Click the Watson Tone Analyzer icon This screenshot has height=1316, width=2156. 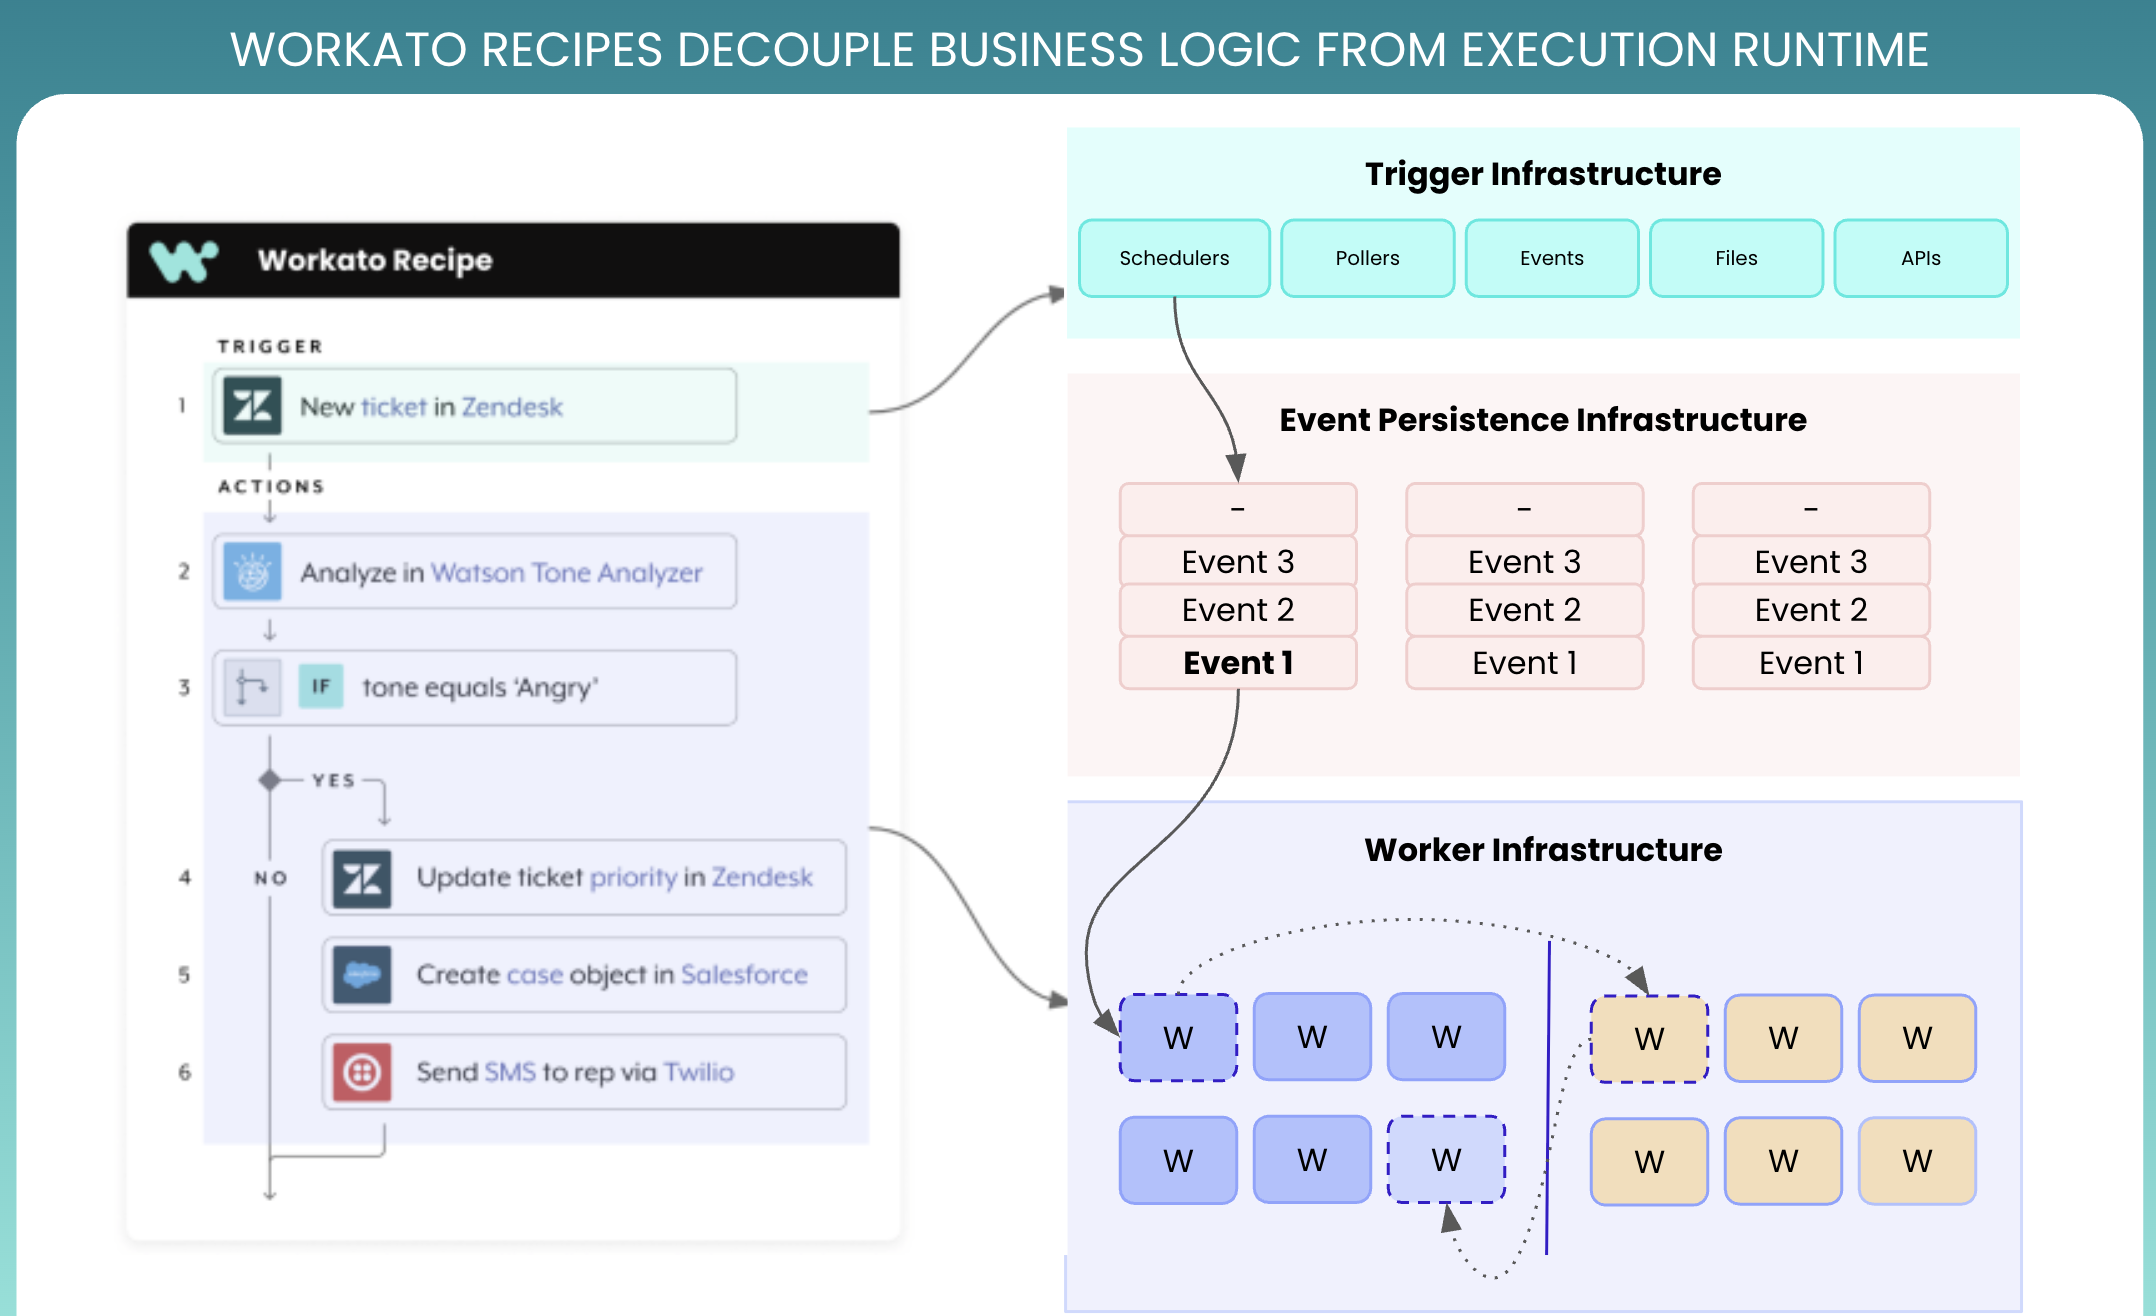(252, 572)
